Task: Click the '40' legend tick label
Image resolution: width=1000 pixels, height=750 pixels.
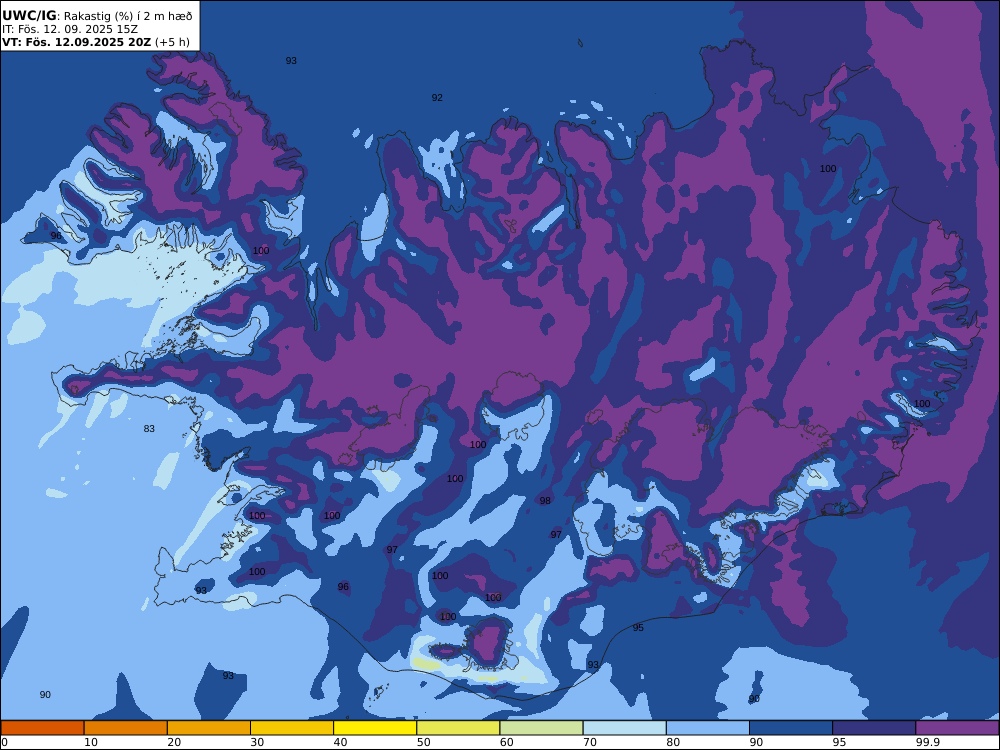Action: coord(341,742)
